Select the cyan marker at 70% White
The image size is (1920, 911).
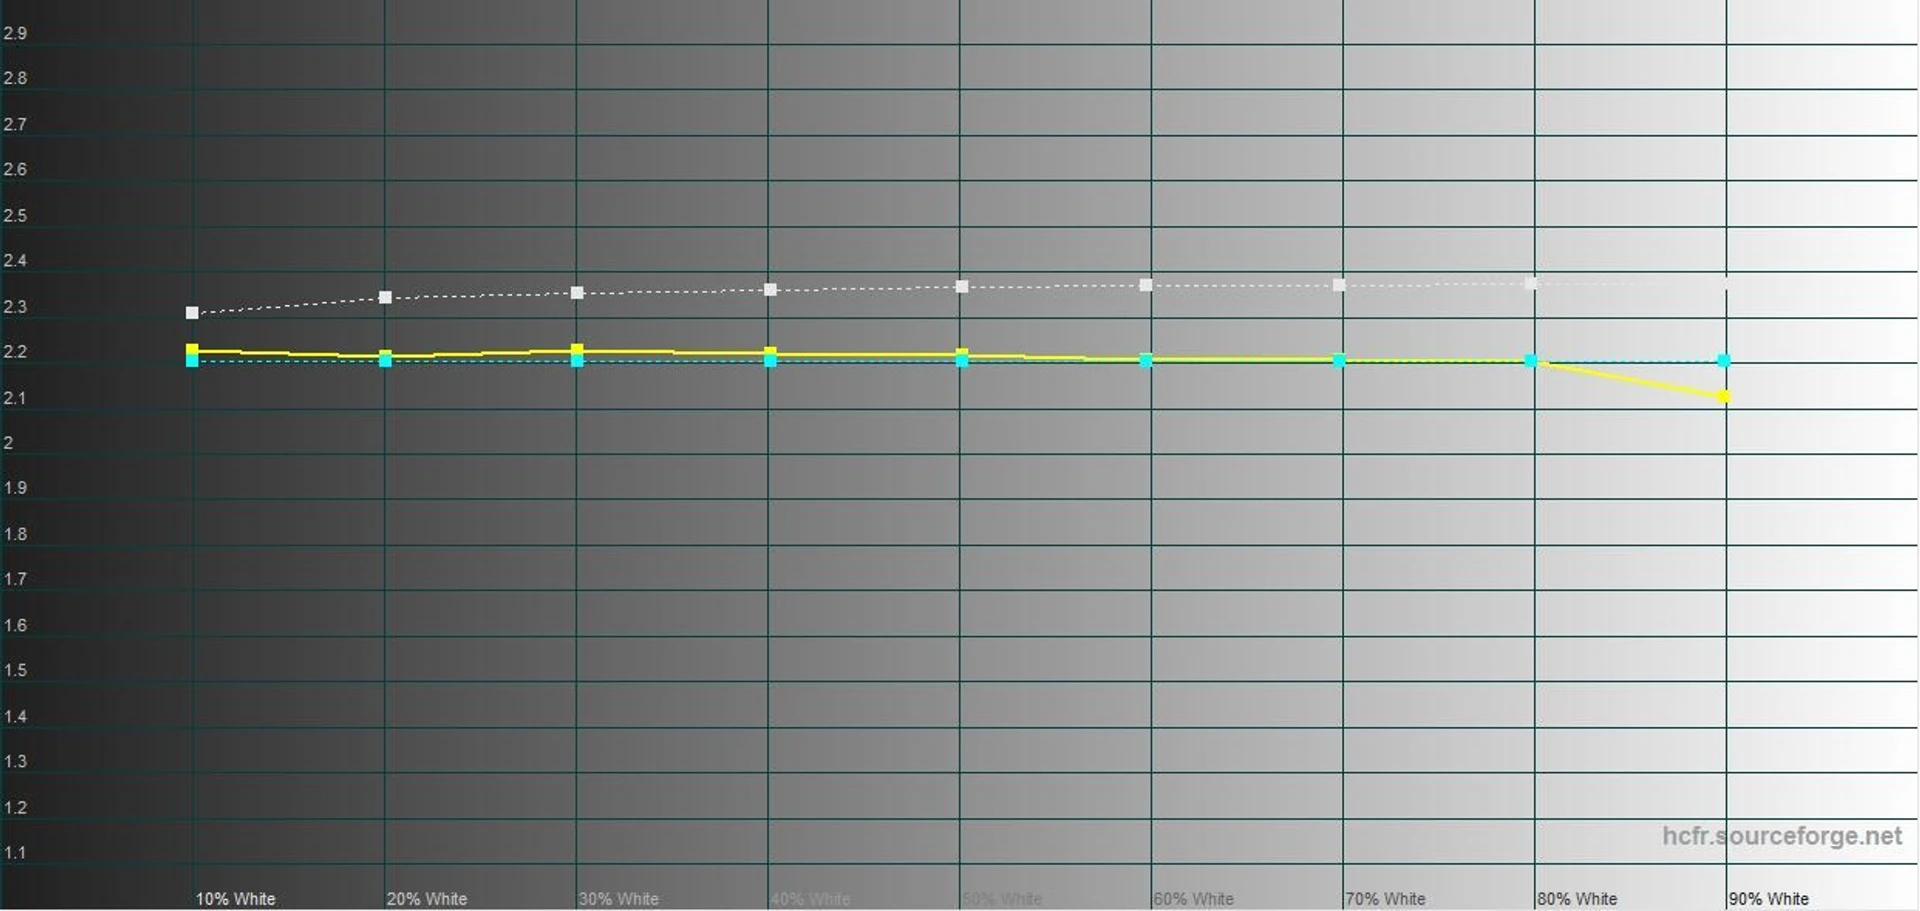[1339, 361]
